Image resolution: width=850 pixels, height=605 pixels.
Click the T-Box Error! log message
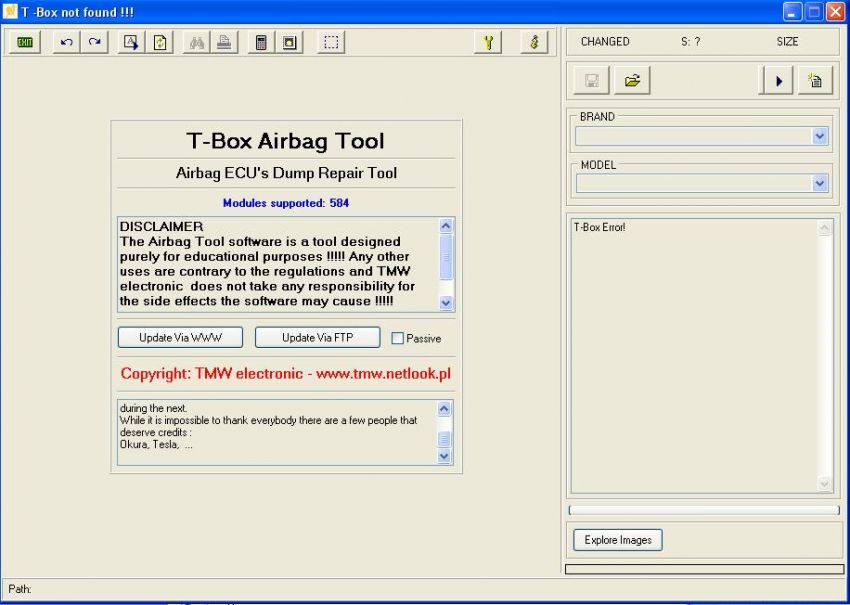pyautogui.click(x=600, y=227)
